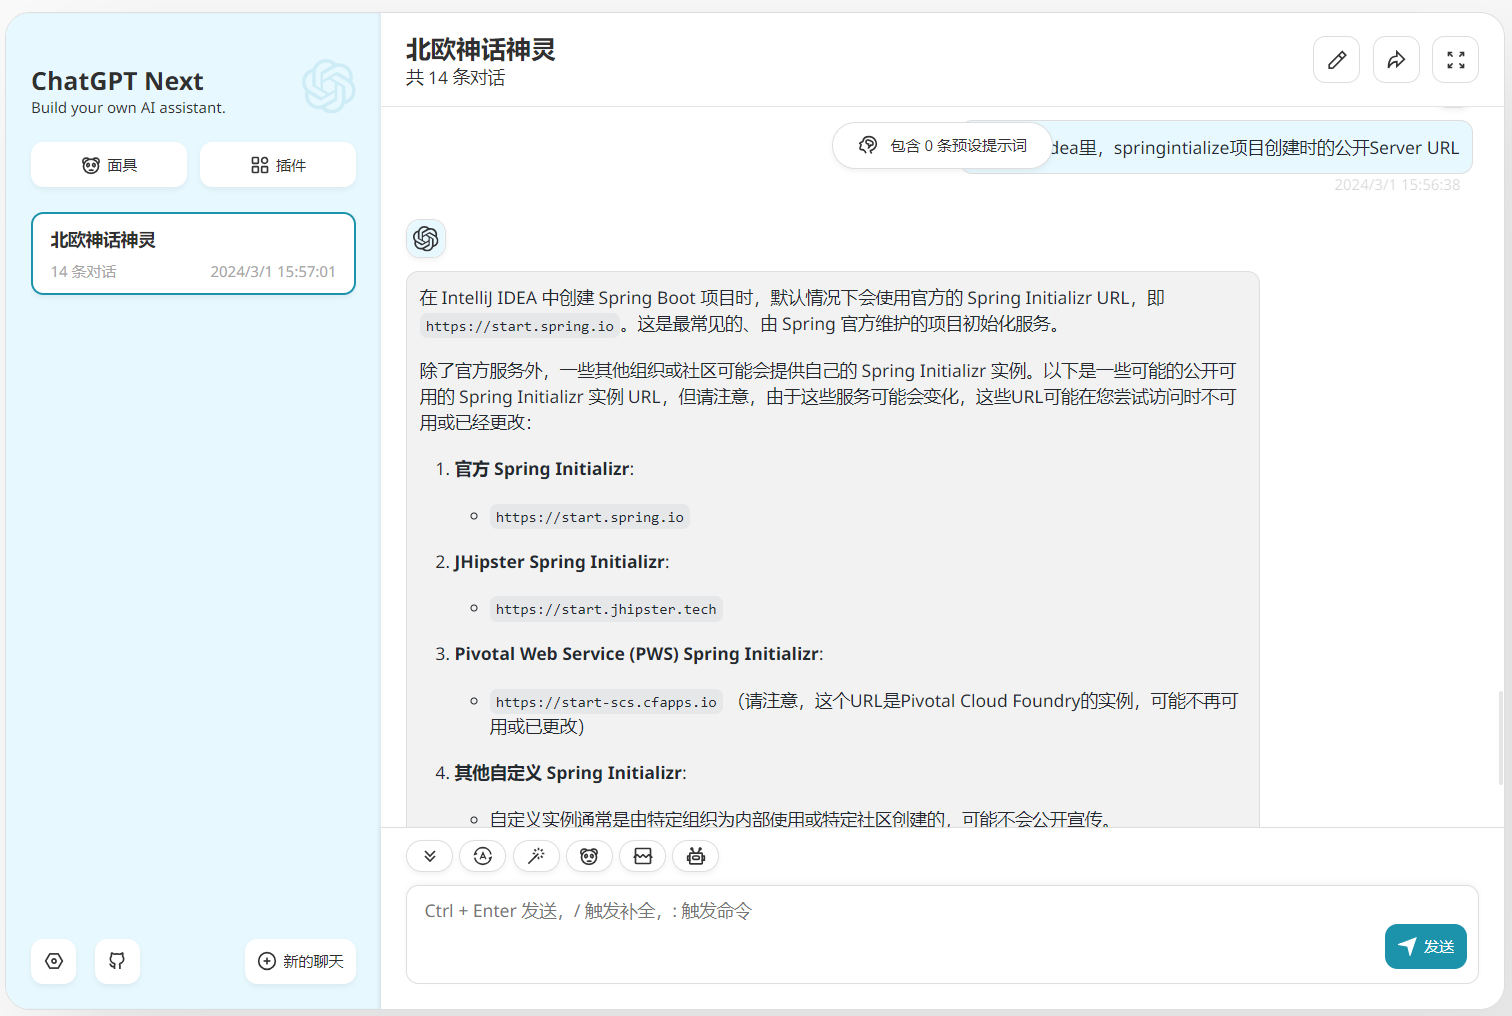Jump to bottom with double-chevron icon

tap(430, 856)
